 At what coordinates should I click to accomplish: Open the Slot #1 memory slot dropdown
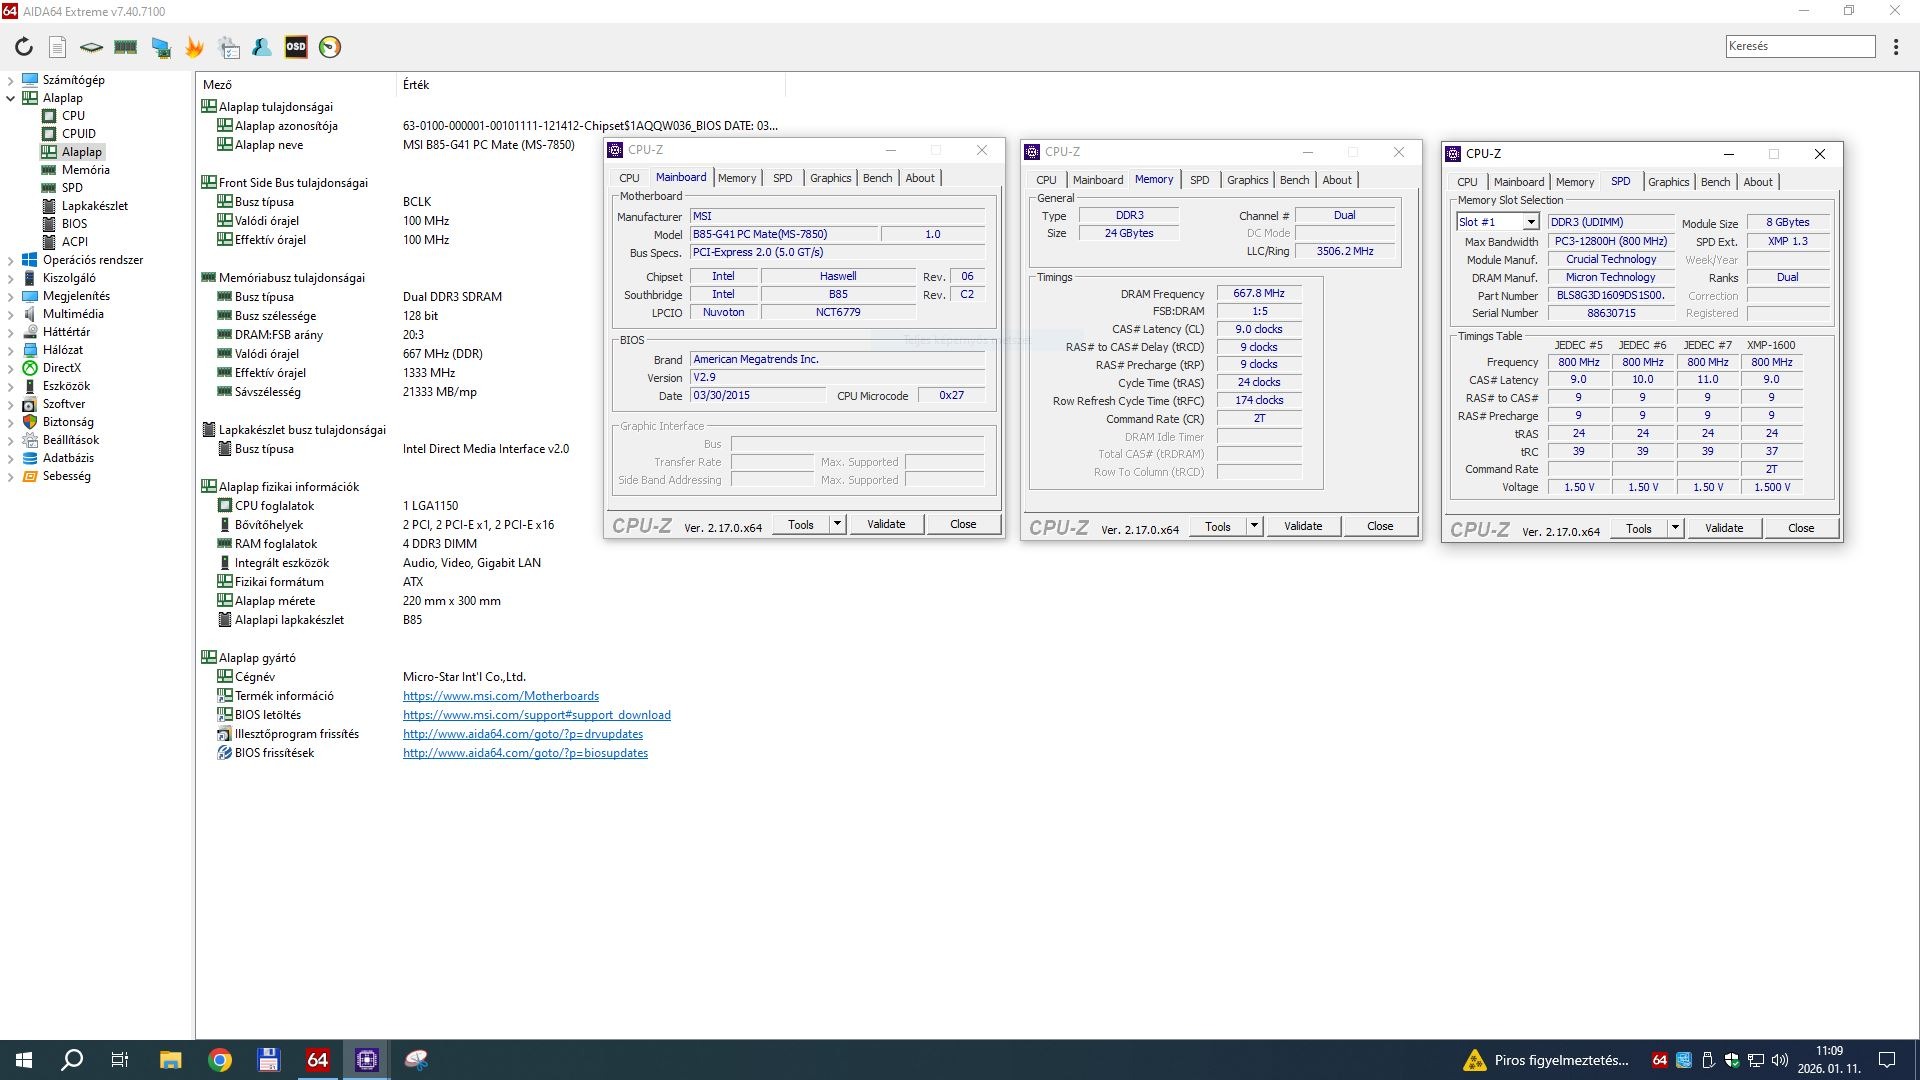coord(1530,222)
